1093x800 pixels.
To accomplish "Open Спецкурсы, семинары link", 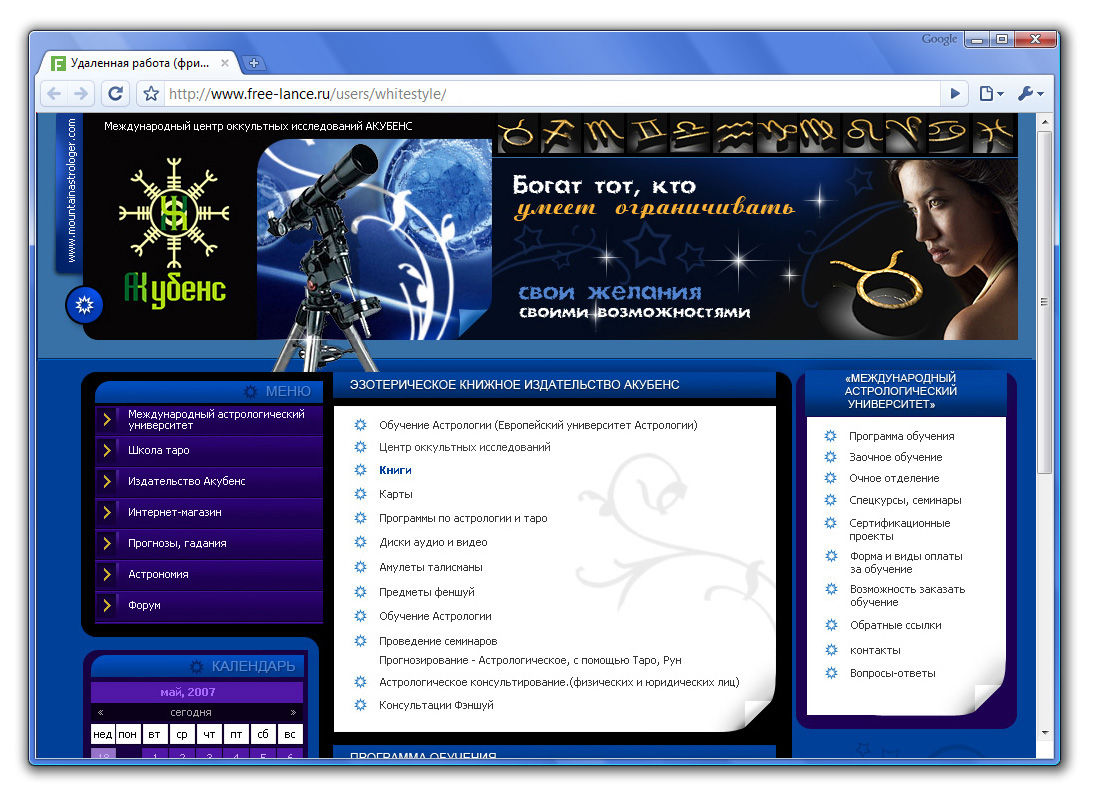I will (x=905, y=500).
